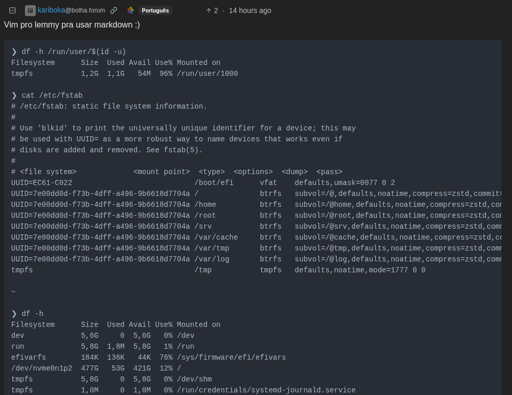Click the 'defaults,umask=0077 0 2' options
The width and height of the screenshot is (512, 395).
tap(345, 183)
